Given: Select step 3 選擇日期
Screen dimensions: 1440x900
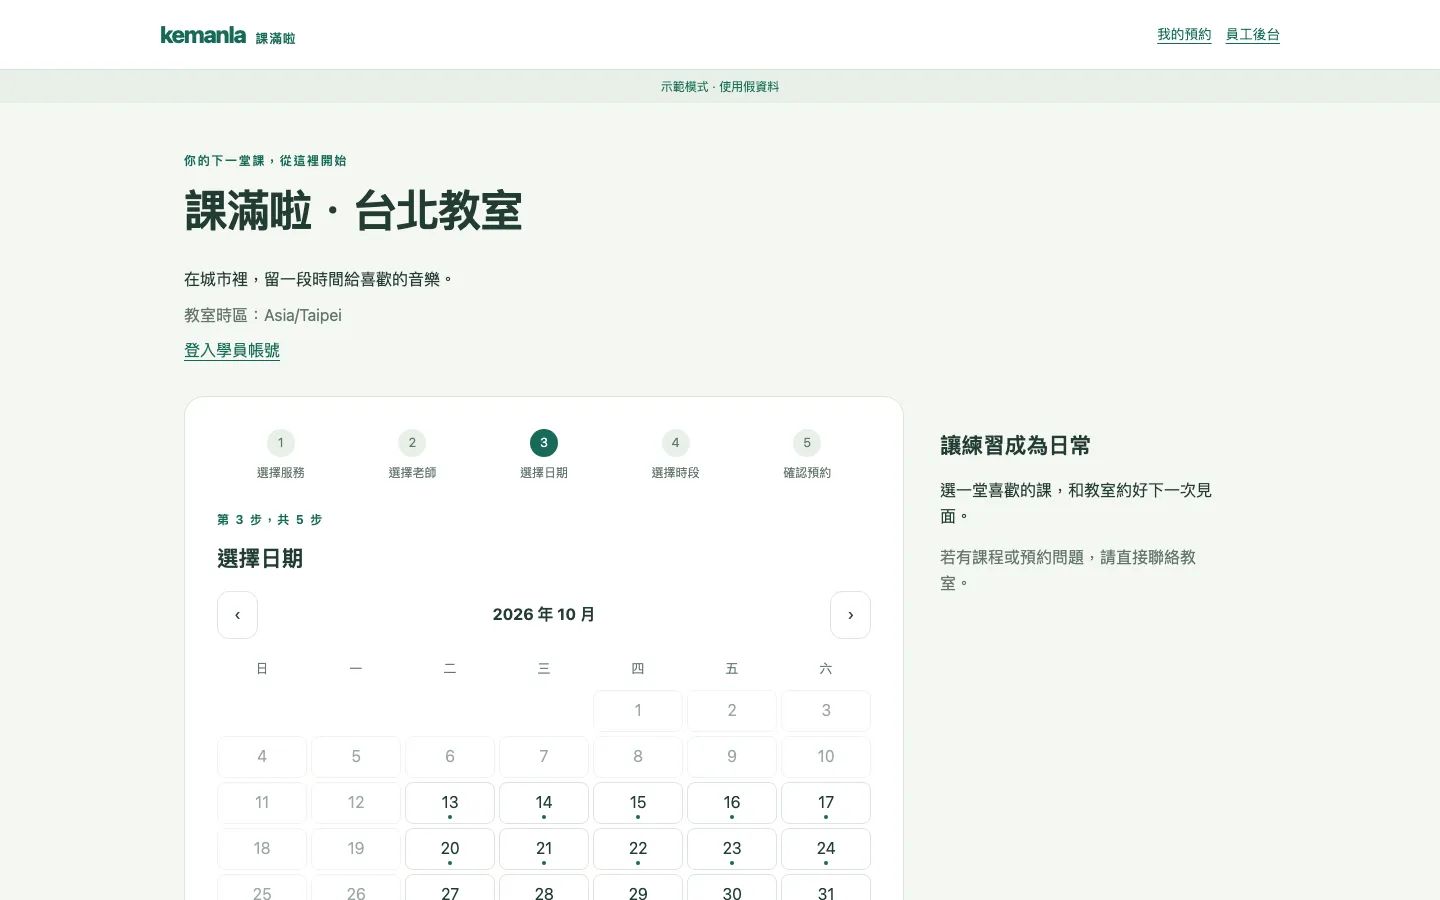Looking at the screenshot, I should pyautogui.click(x=544, y=455).
